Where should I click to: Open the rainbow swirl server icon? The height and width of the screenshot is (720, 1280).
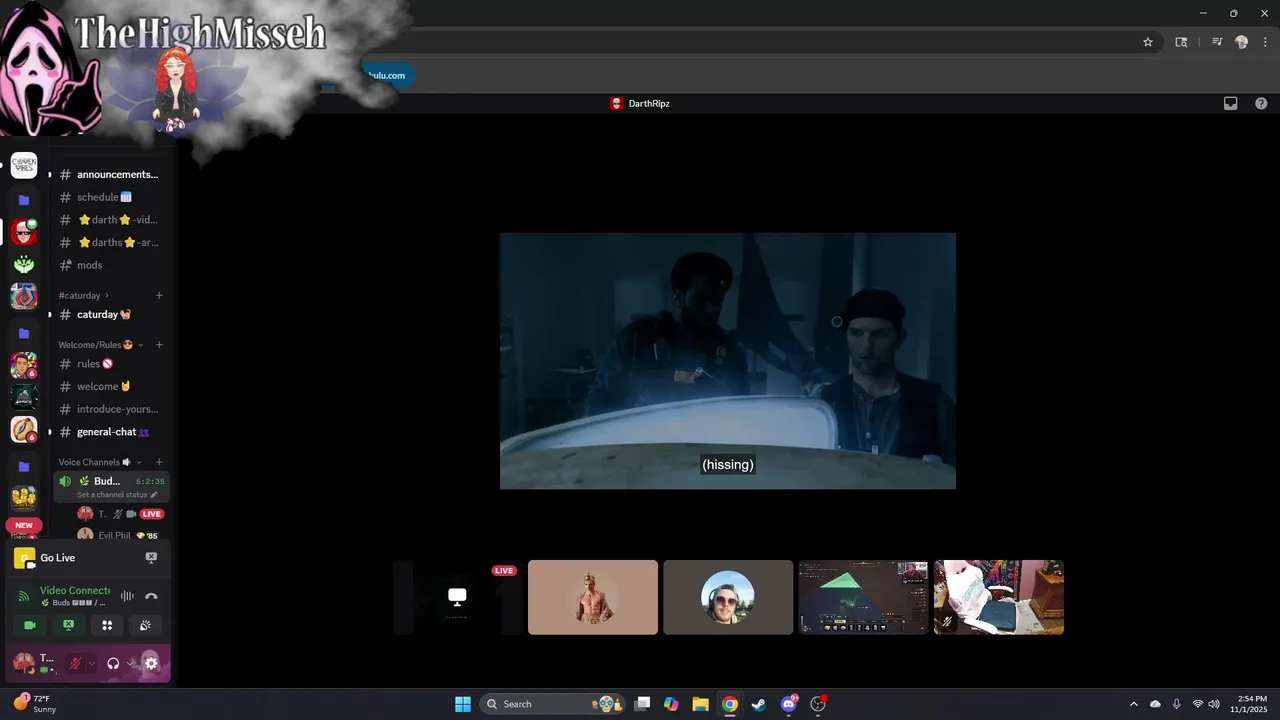pyautogui.click(x=24, y=296)
